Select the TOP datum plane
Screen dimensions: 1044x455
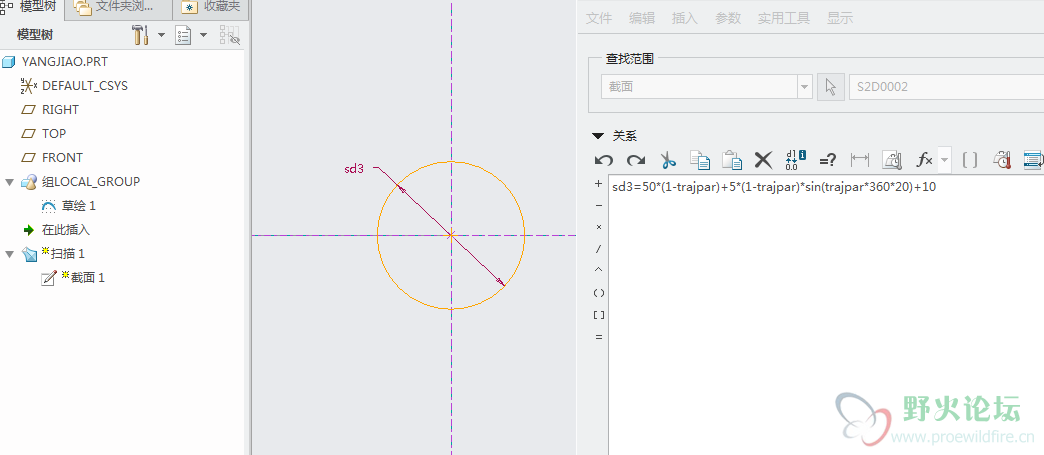click(54, 134)
